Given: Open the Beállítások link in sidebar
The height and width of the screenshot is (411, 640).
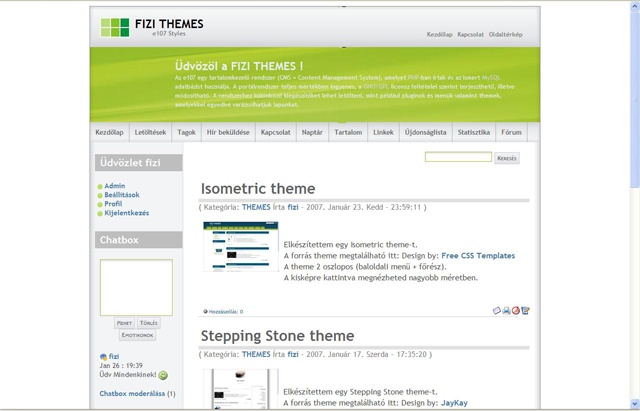Looking at the screenshot, I should [121, 195].
